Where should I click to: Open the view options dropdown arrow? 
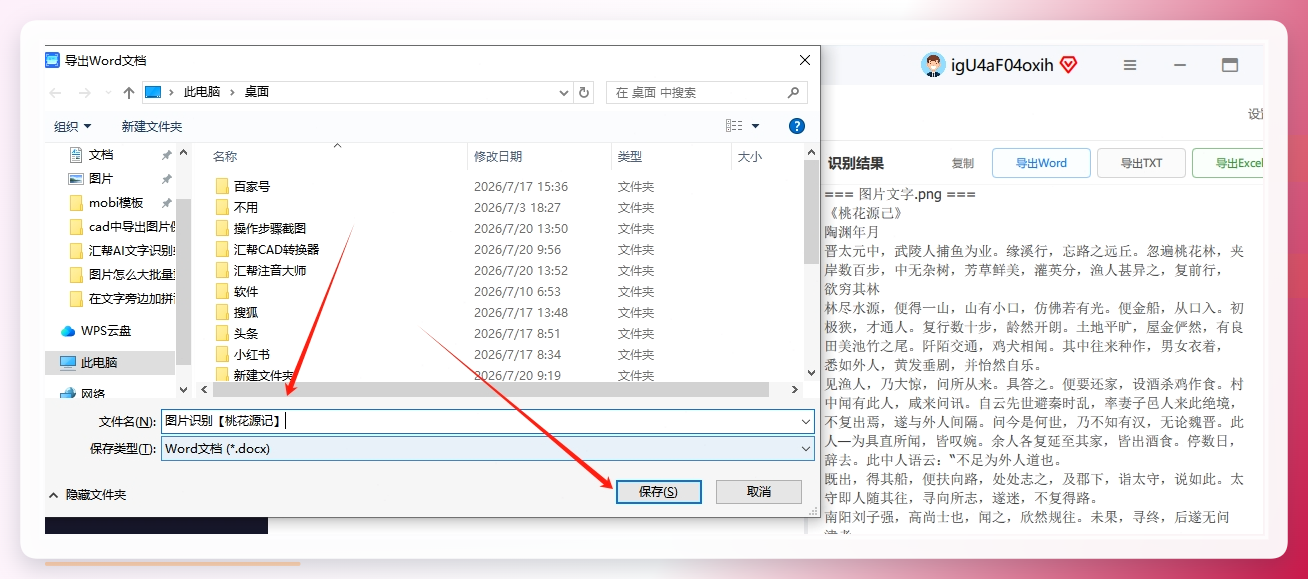click(x=755, y=126)
